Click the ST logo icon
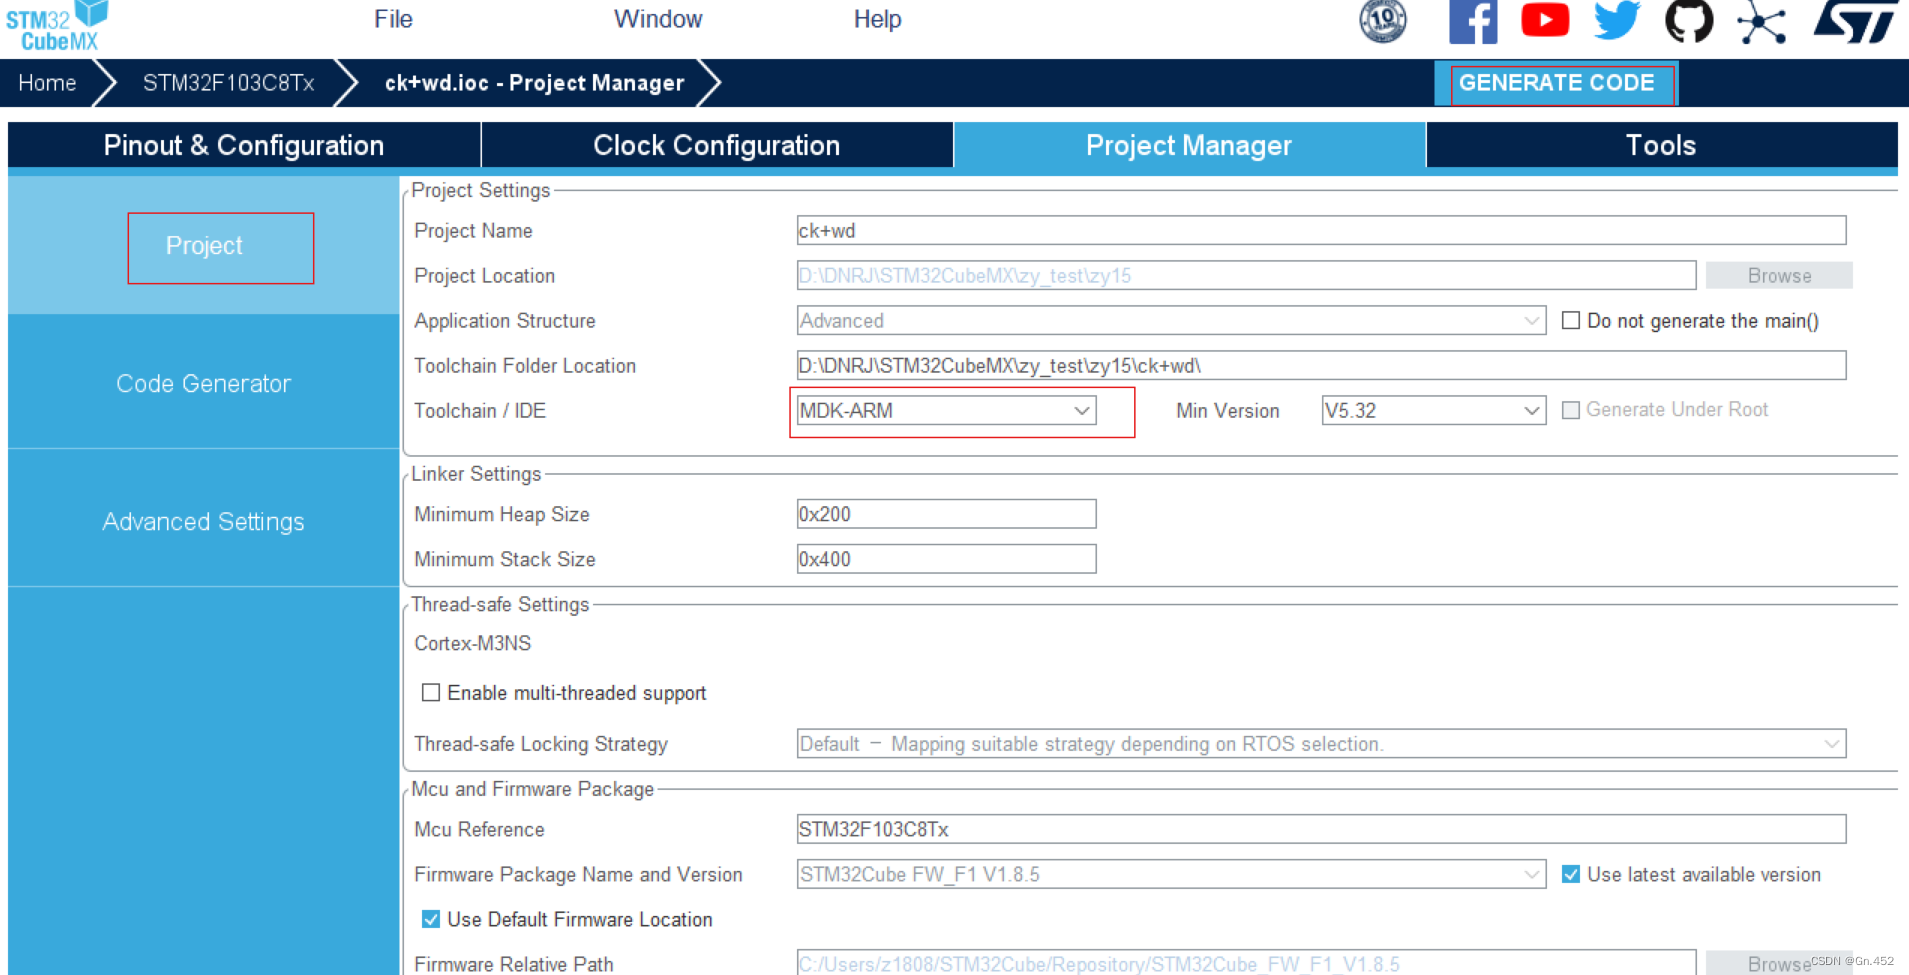Image resolution: width=1909 pixels, height=975 pixels. click(1856, 22)
